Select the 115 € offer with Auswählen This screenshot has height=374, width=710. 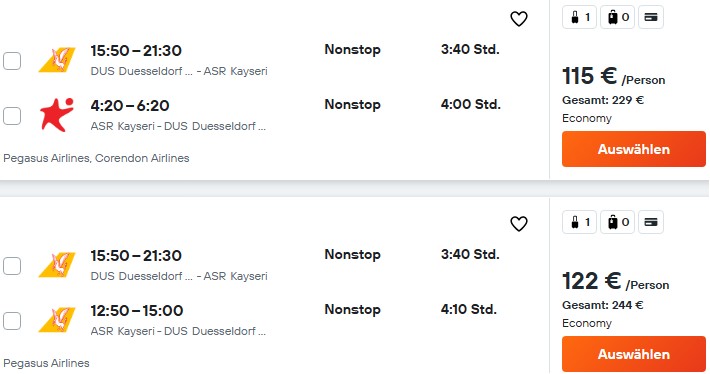tap(633, 149)
